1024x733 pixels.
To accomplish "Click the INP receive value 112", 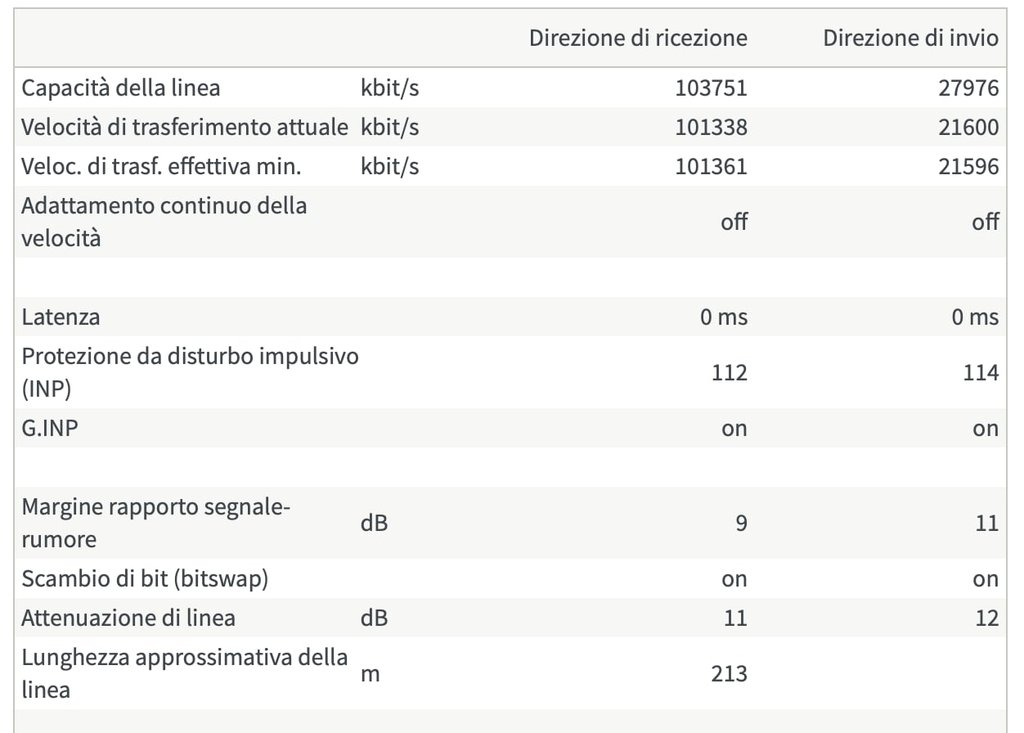I will pyautogui.click(x=729, y=373).
